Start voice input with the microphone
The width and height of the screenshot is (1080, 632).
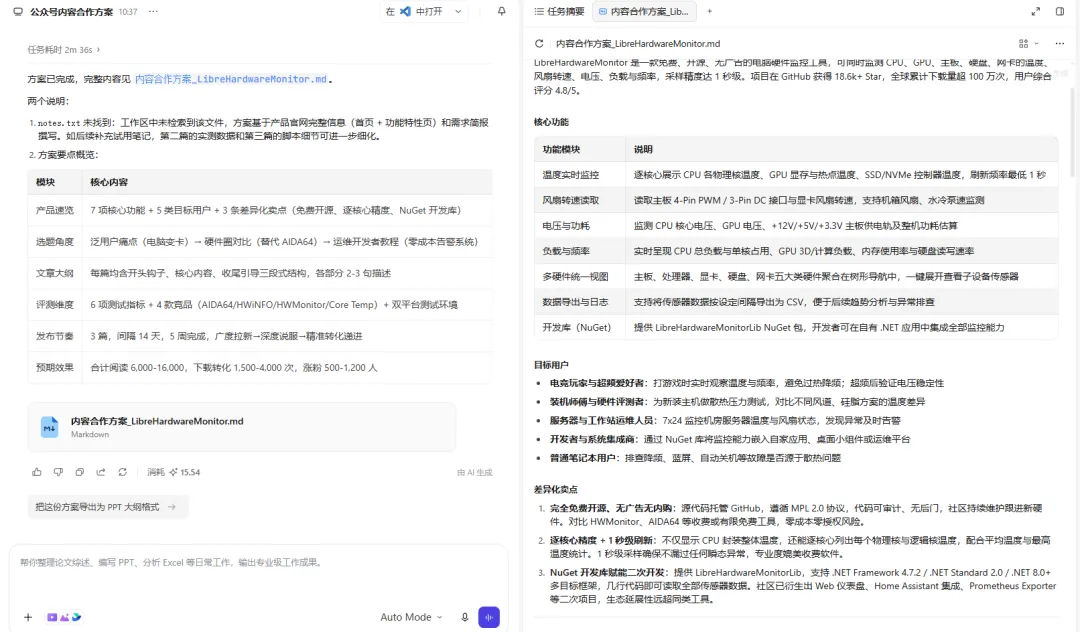click(465, 617)
